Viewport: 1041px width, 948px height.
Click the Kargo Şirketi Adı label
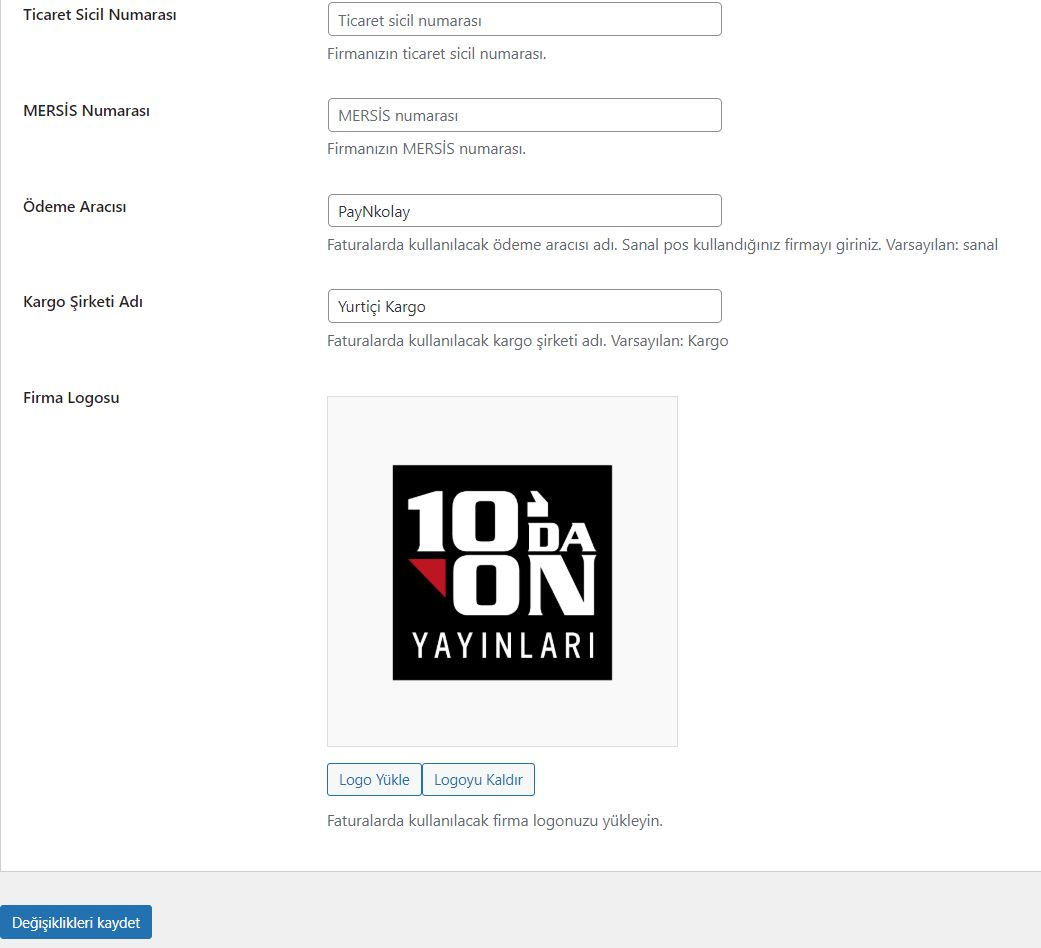point(83,302)
